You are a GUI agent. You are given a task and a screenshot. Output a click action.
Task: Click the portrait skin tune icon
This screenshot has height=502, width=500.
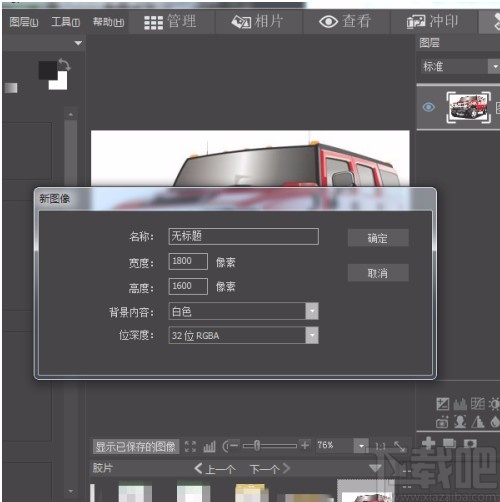[x=460, y=422]
